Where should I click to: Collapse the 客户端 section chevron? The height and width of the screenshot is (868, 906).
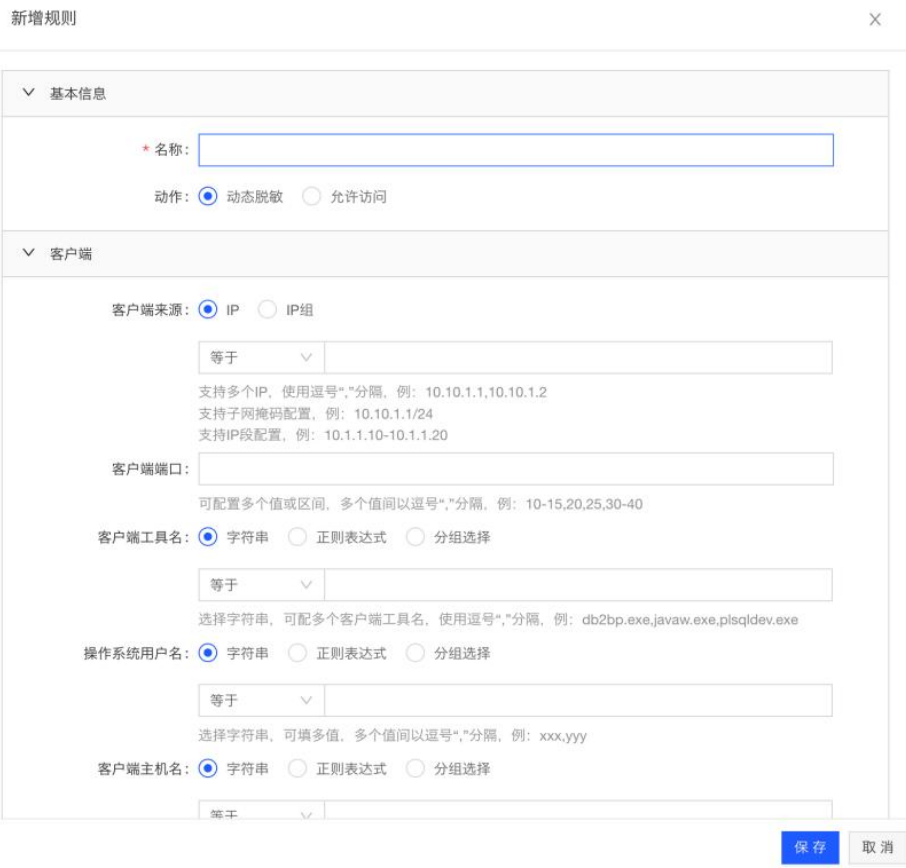(x=28, y=253)
